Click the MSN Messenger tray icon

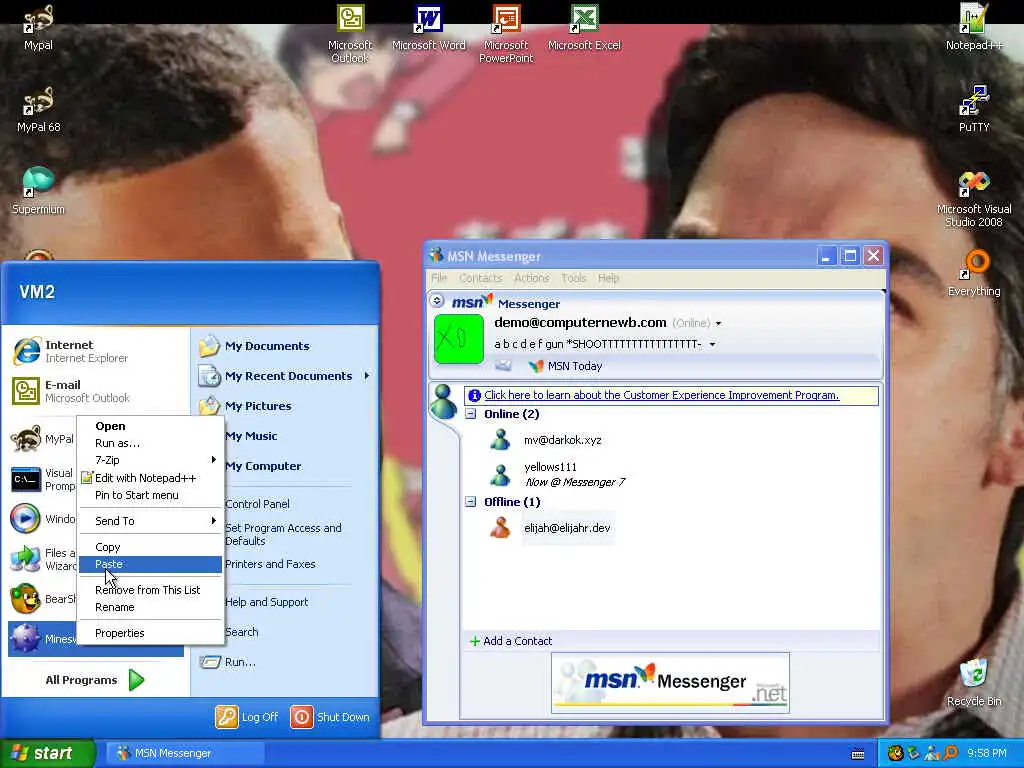coord(931,753)
